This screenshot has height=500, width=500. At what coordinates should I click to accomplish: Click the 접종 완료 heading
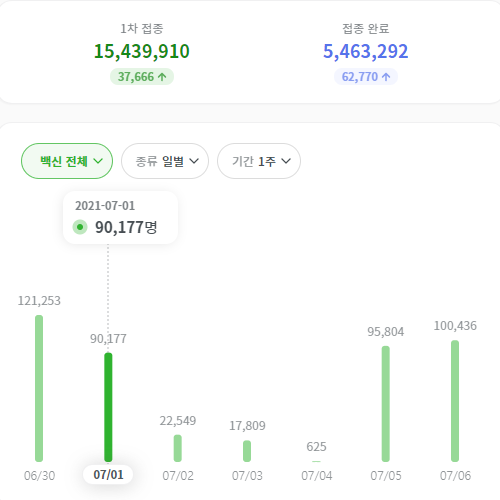366,29
